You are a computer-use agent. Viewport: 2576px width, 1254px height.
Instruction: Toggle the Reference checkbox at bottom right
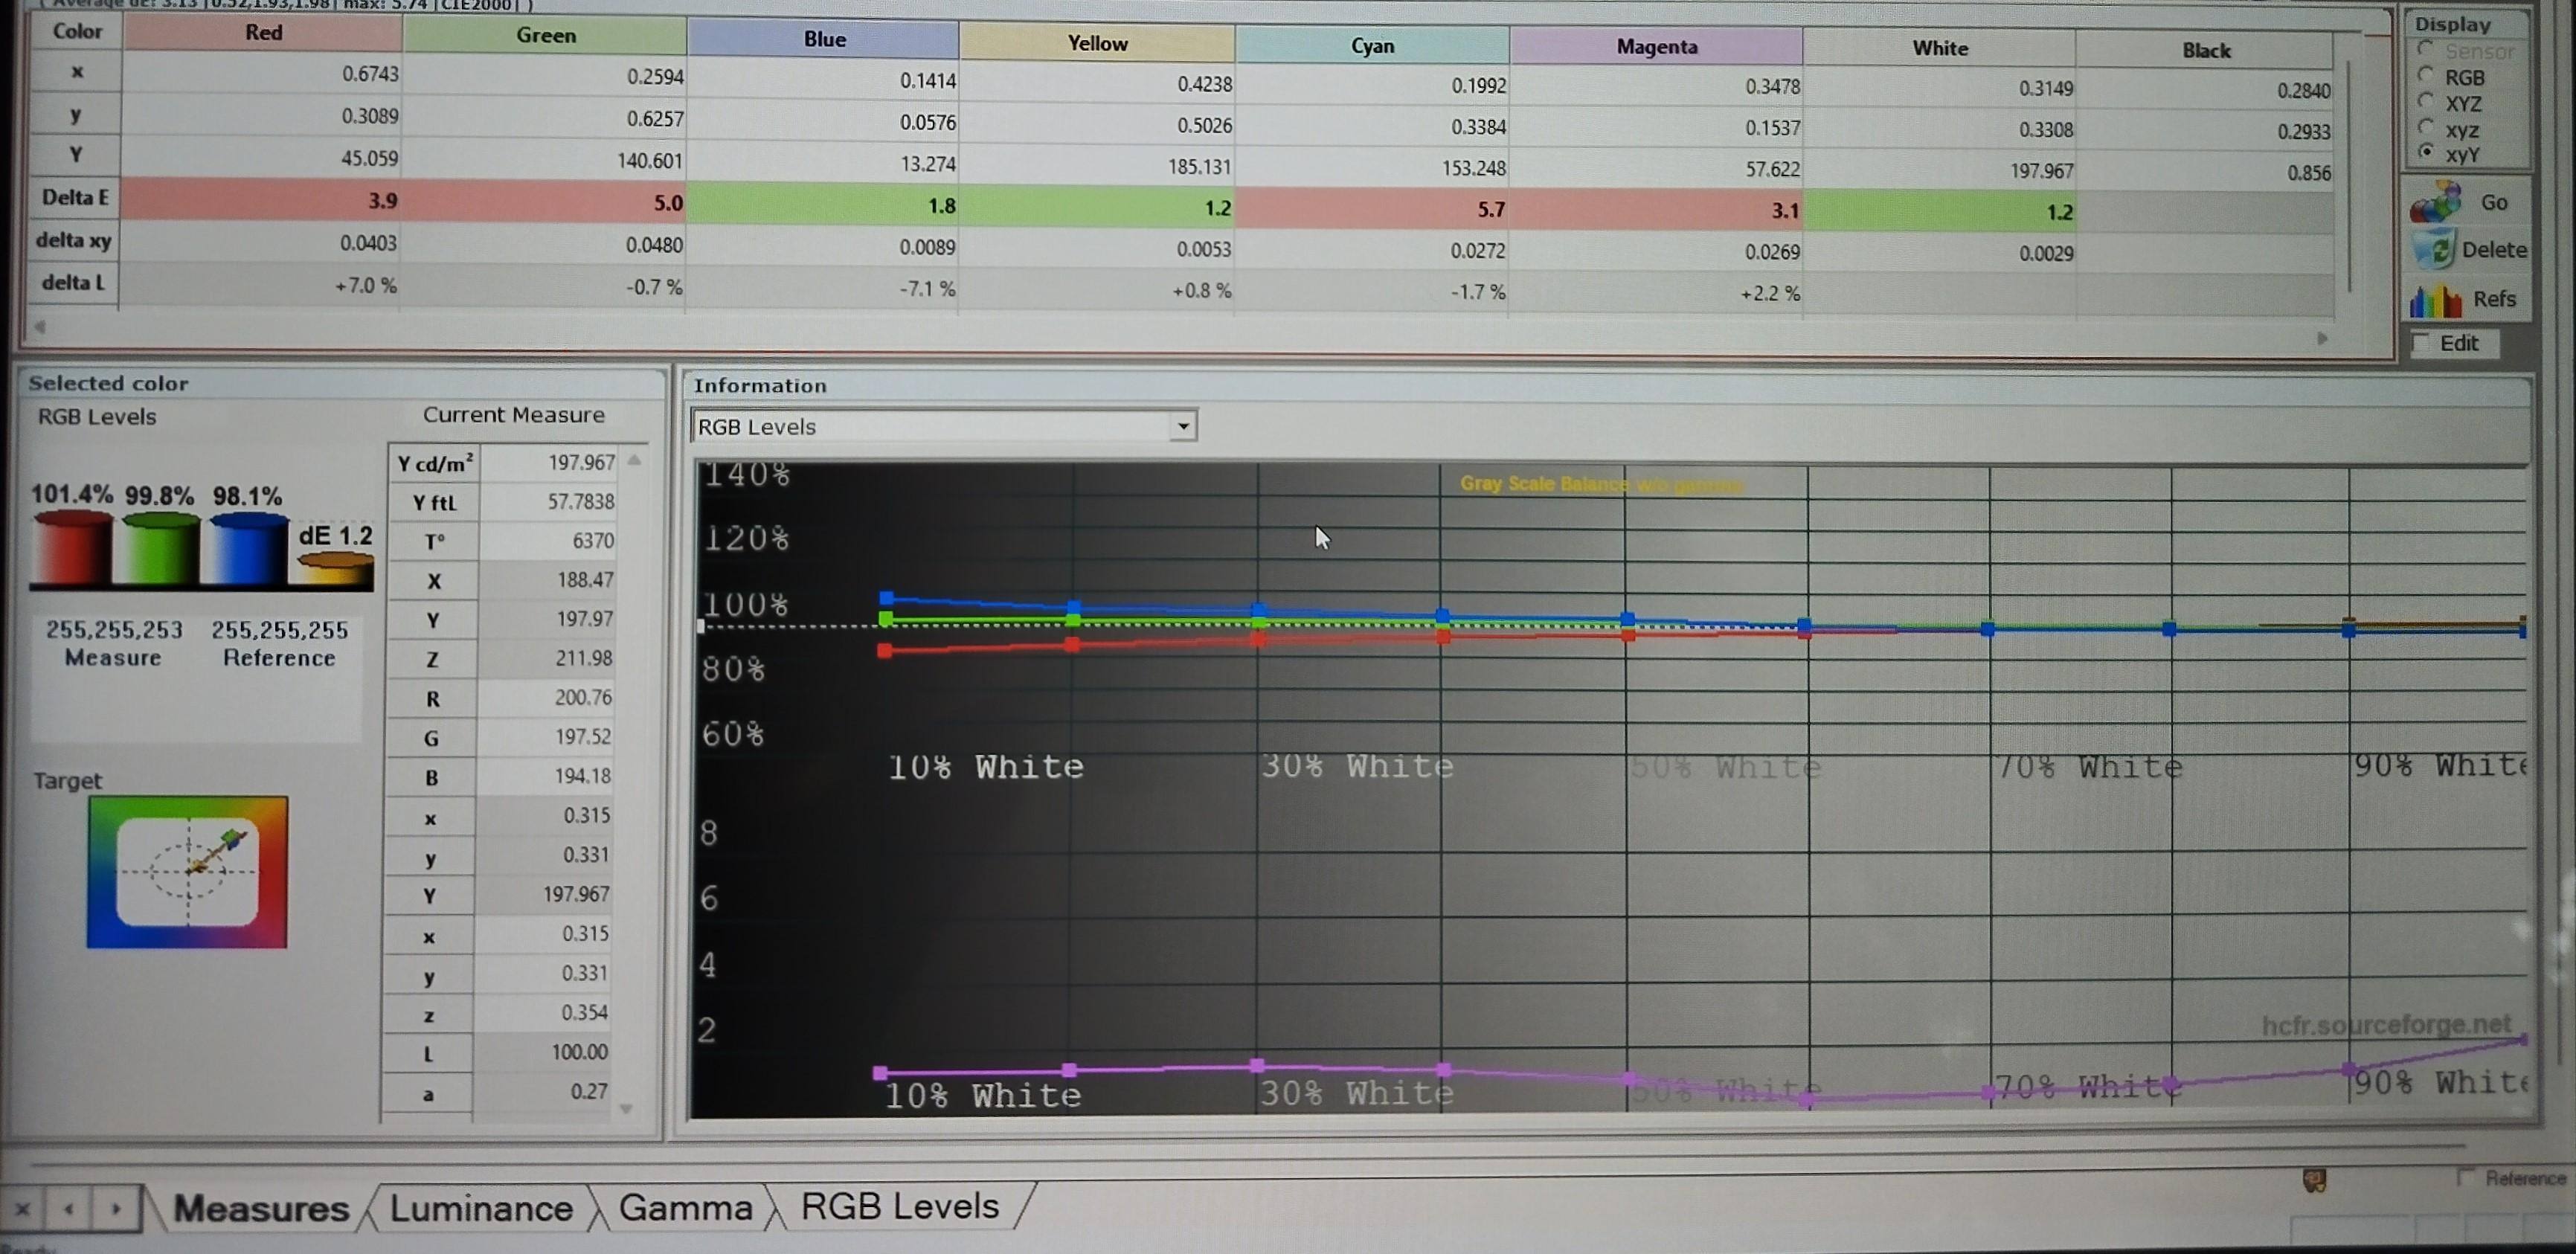[x=2466, y=1176]
